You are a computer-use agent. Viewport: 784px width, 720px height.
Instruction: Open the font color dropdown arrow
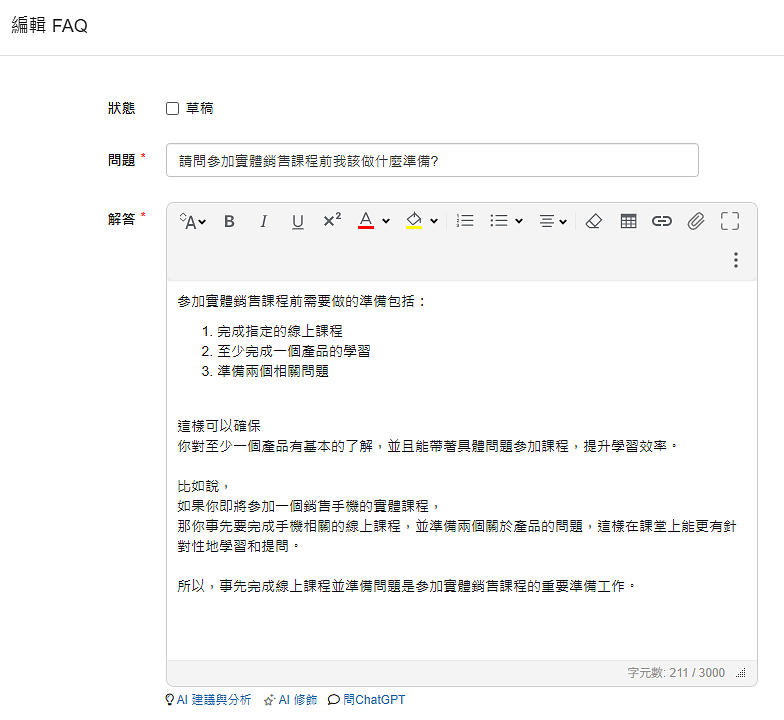[386, 221]
